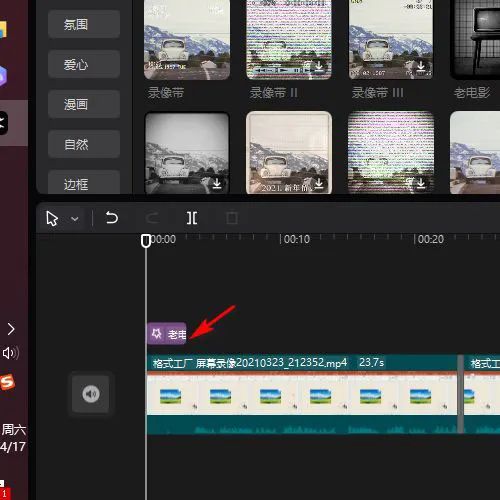Download the 录像带 III effect
The width and height of the screenshot is (500, 500).
[421, 66]
